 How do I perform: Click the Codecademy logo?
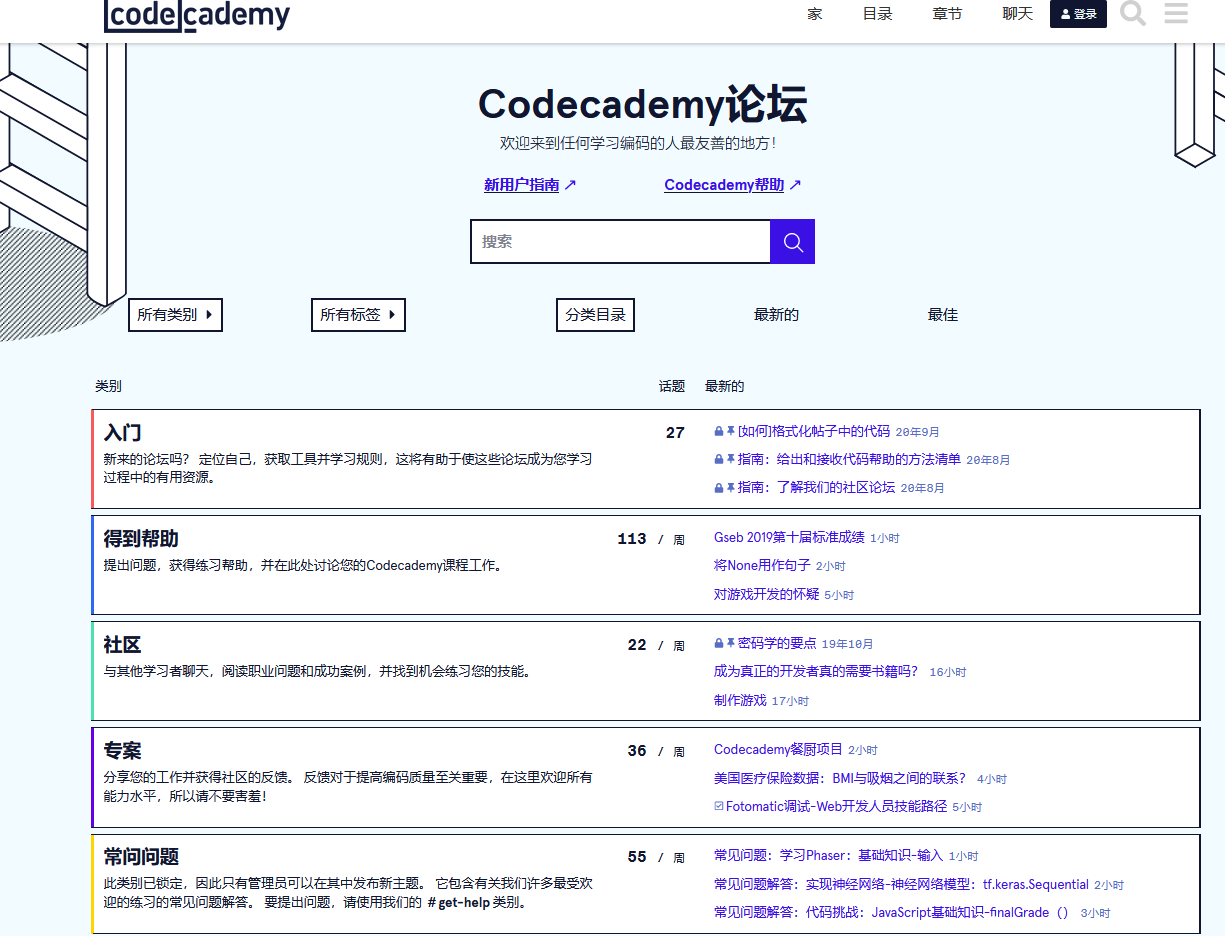click(196, 16)
